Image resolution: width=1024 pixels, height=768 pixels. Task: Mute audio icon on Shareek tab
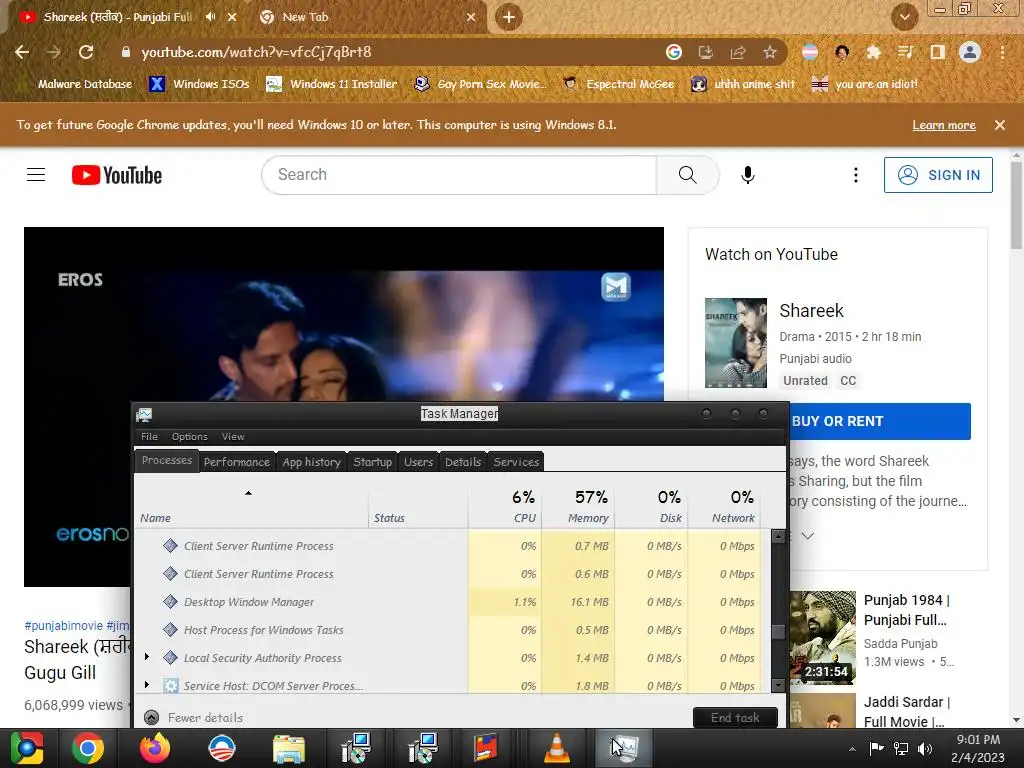tap(210, 17)
